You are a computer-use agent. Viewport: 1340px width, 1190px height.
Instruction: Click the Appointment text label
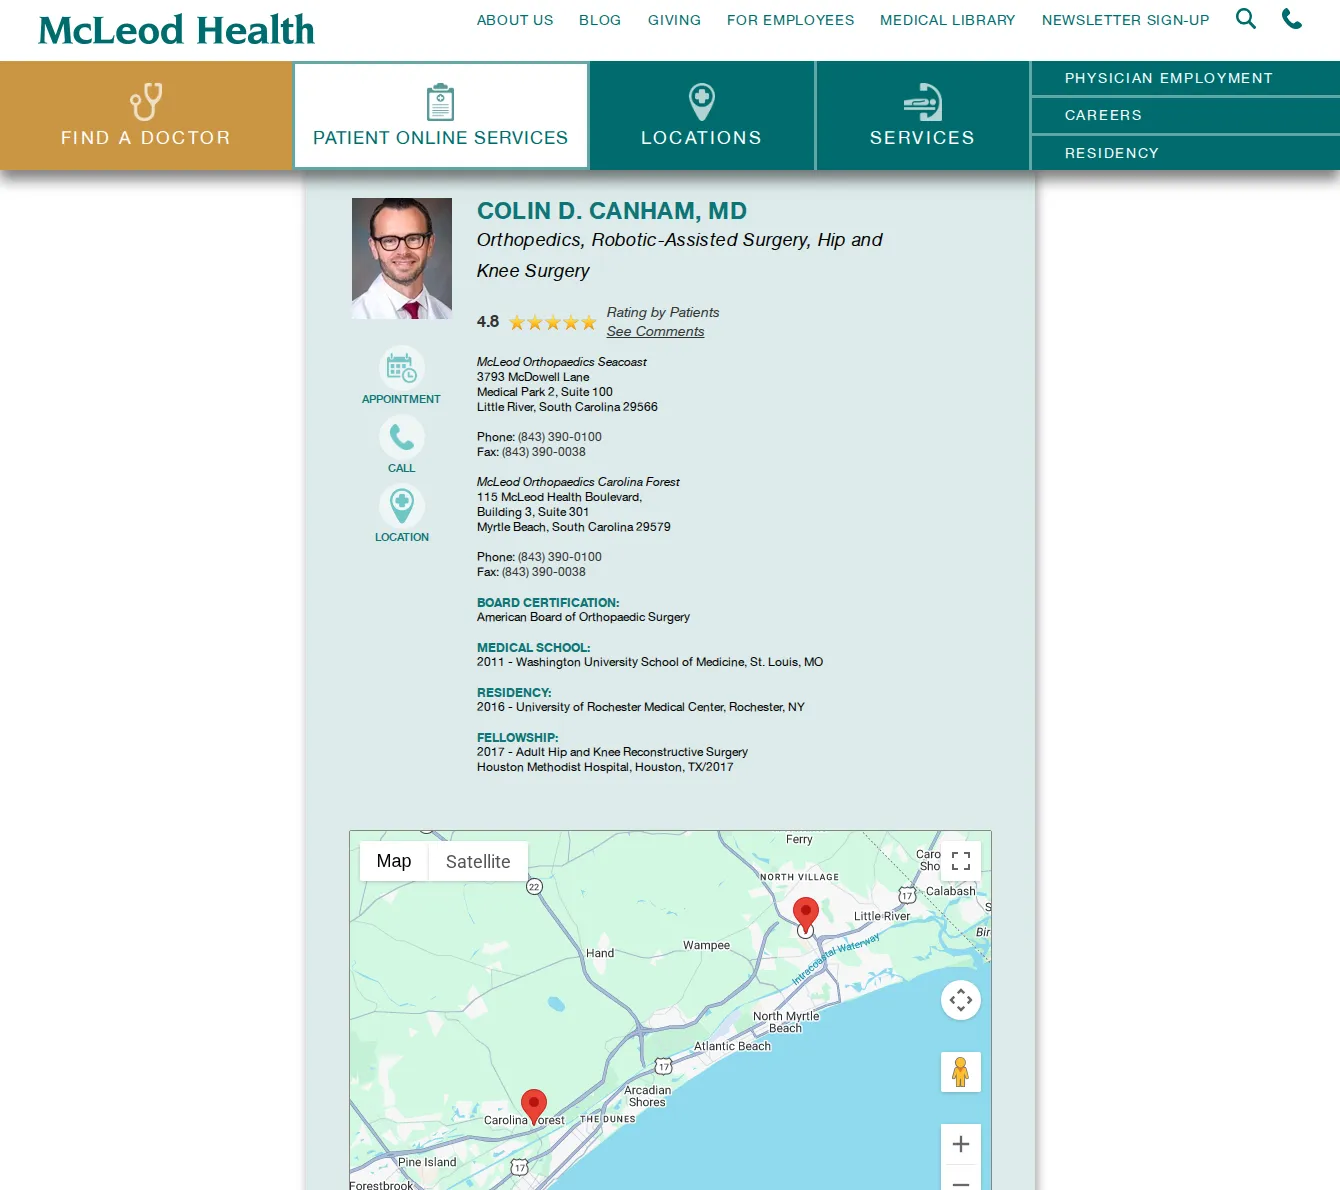[401, 399]
